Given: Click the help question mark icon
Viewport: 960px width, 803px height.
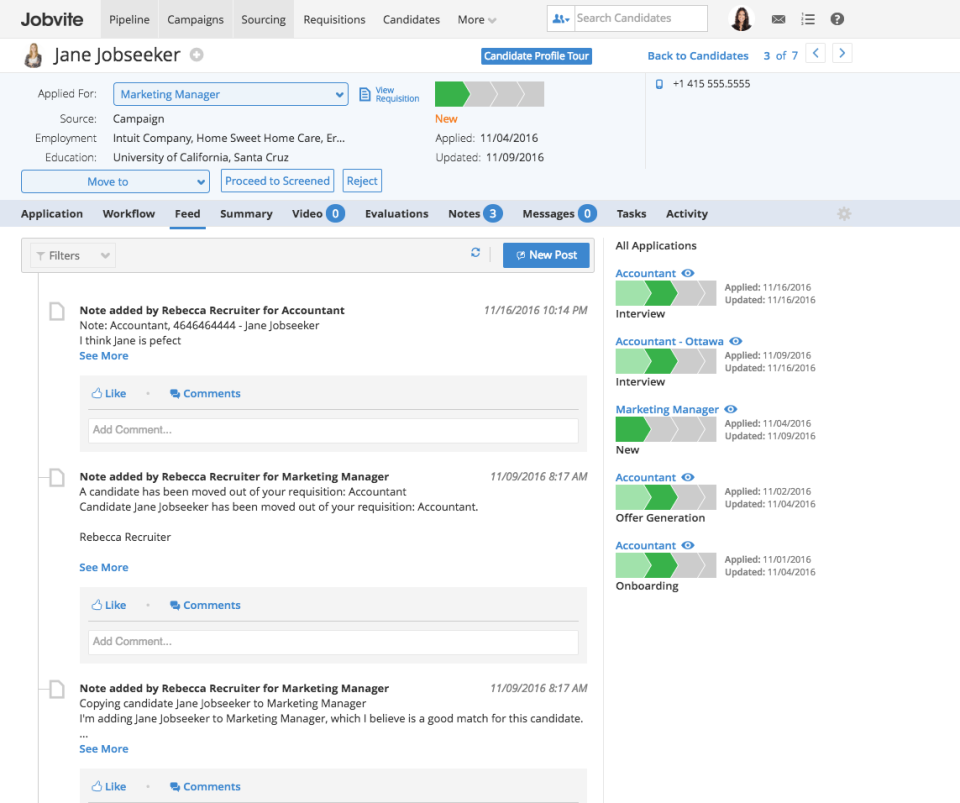Looking at the screenshot, I should (837, 18).
